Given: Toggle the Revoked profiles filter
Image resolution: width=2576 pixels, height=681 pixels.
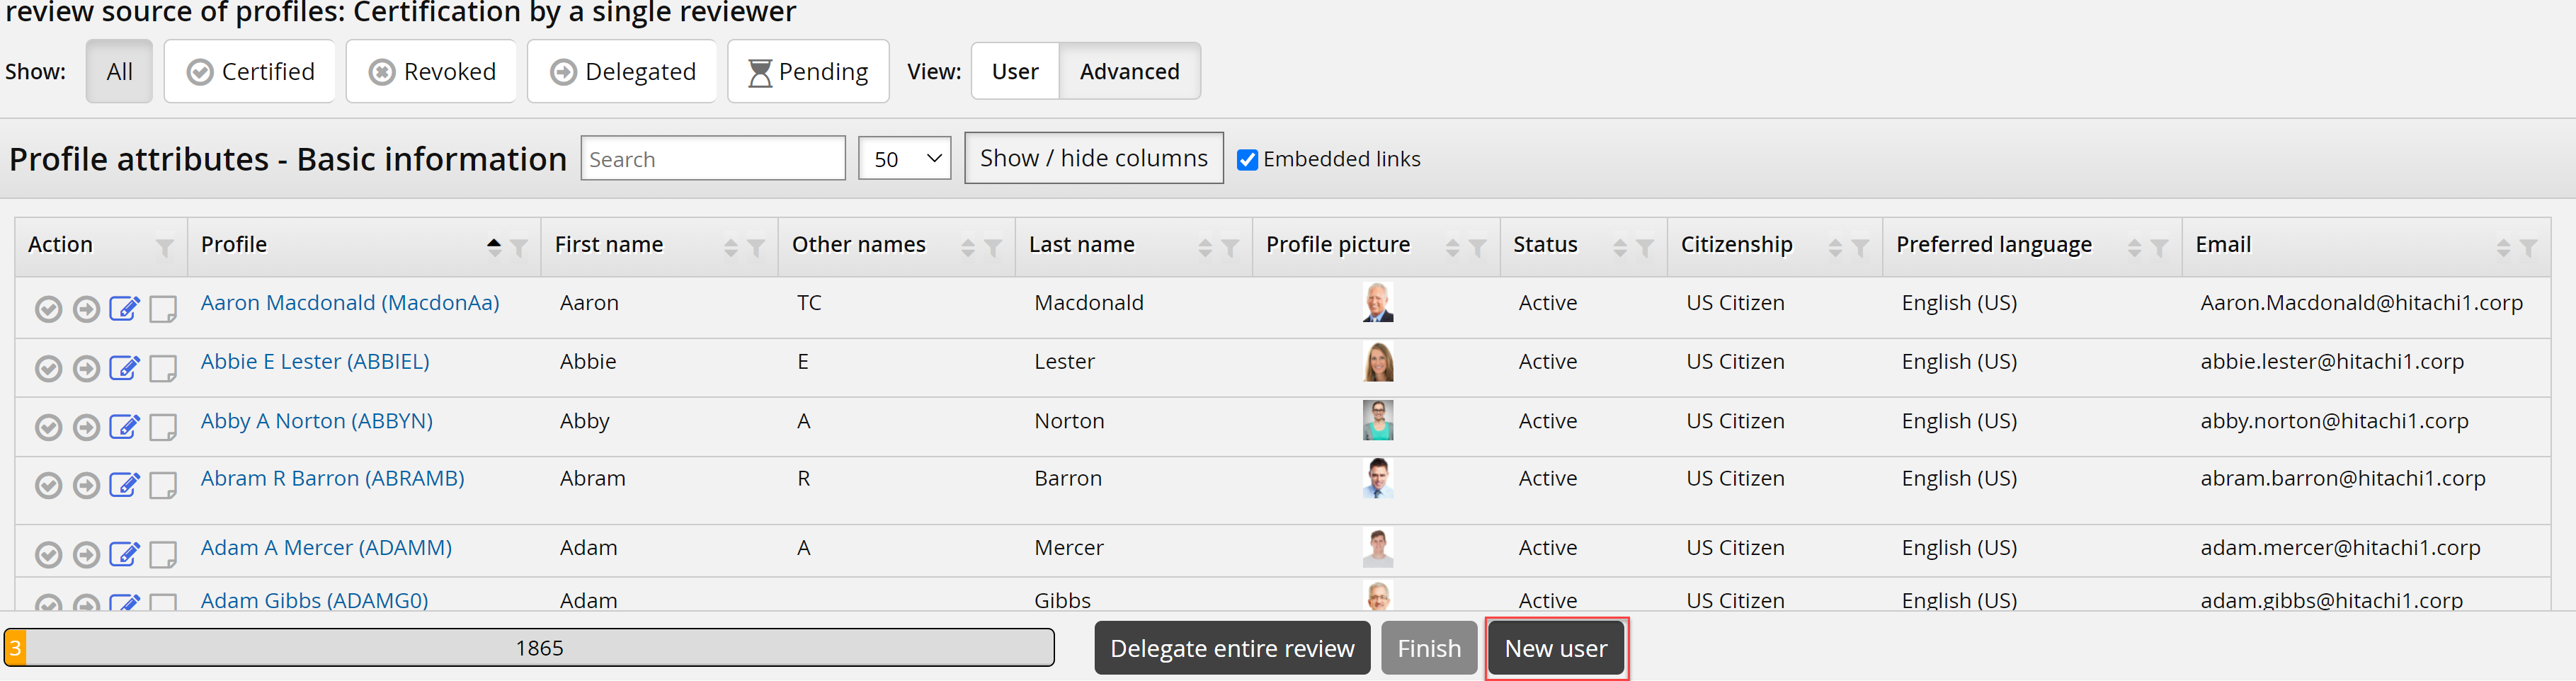Looking at the screenshot, I should coord(431,71).
